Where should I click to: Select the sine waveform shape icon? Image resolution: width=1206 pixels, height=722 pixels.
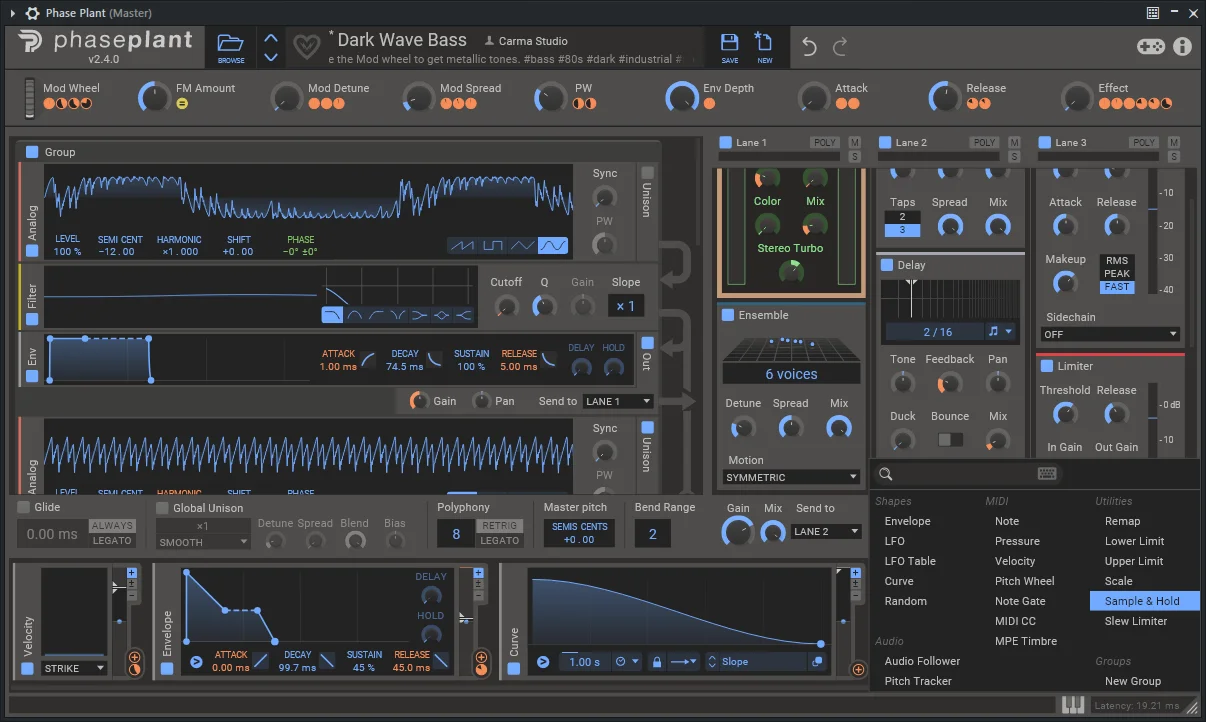pos(553,245)
